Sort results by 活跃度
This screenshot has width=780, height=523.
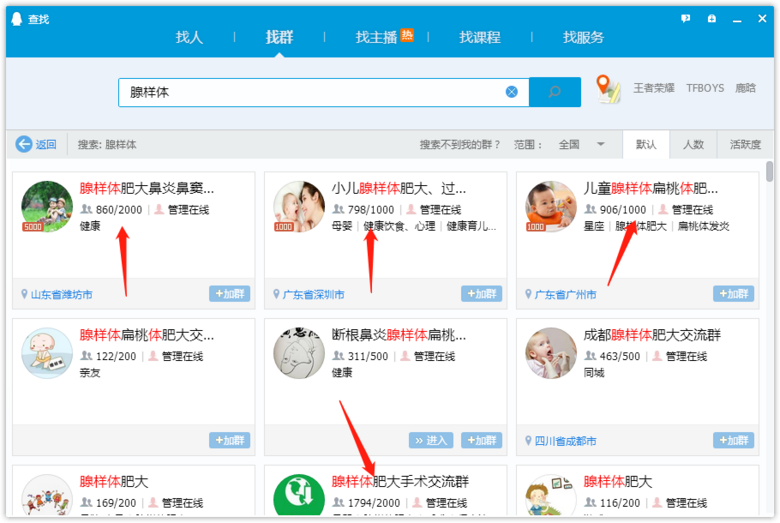(x=745, y=144)
